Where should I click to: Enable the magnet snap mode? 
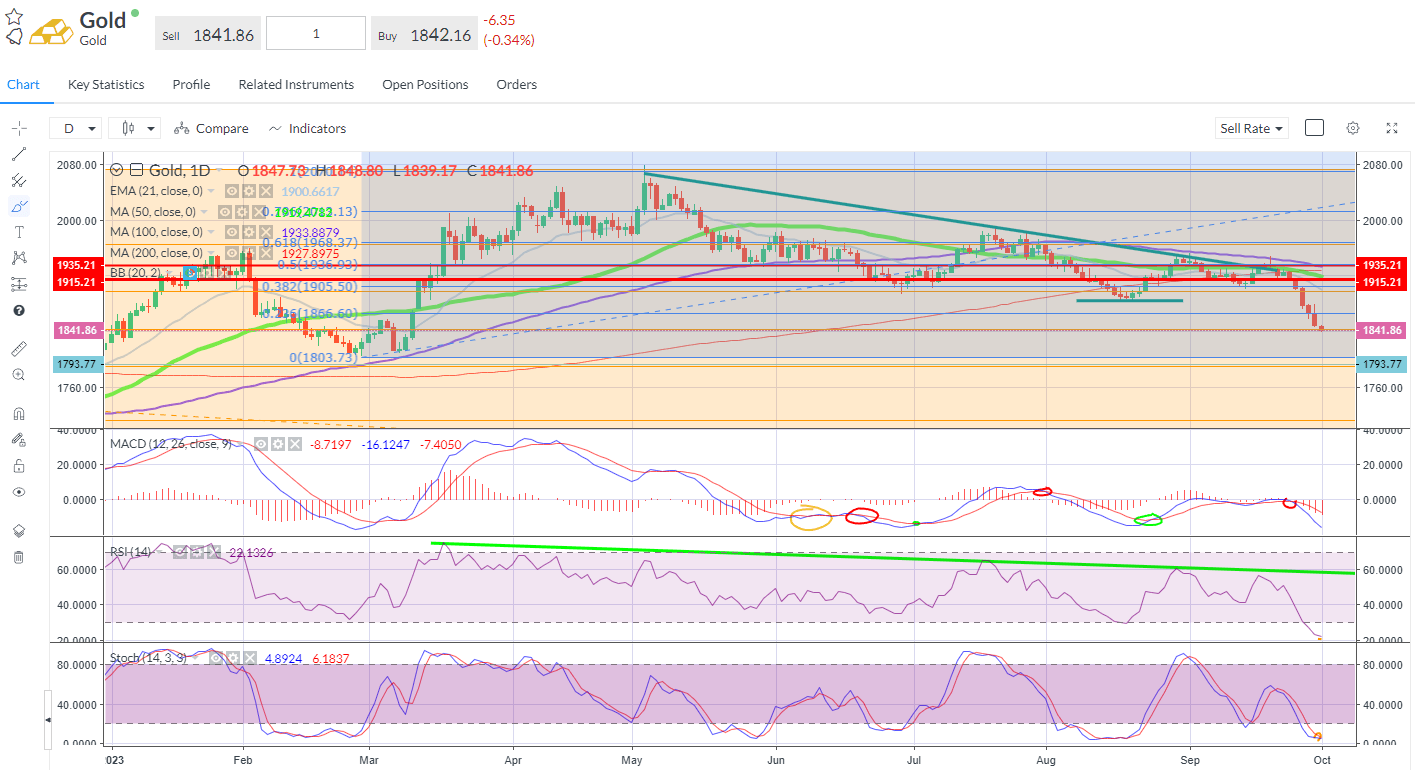point(19,414)
